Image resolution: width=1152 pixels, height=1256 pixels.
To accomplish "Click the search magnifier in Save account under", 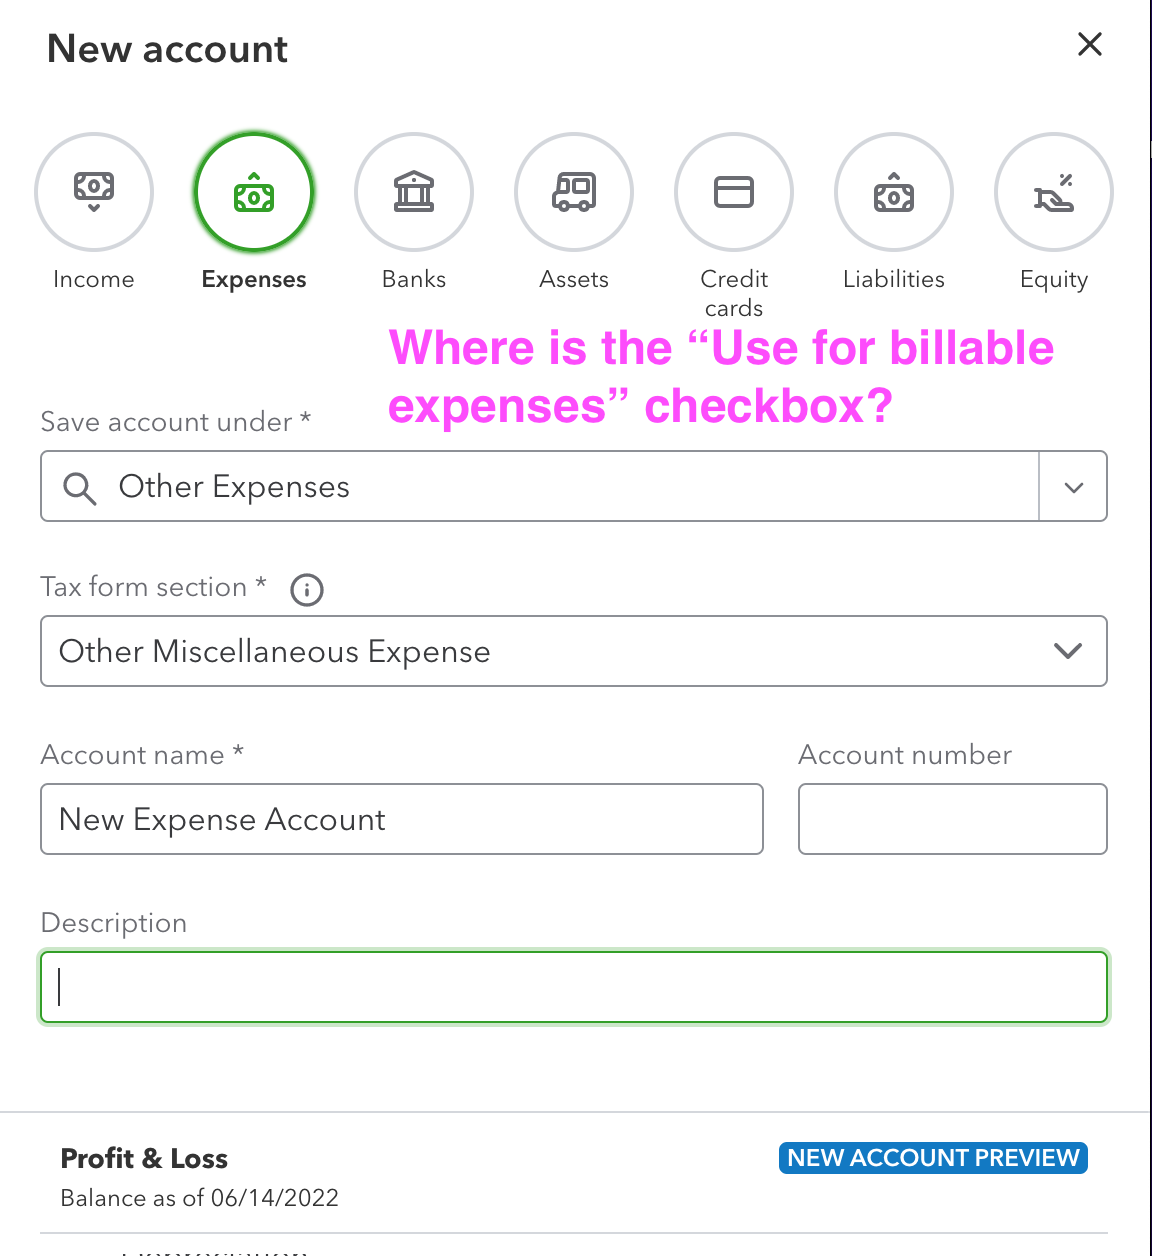I will (80, 487).
